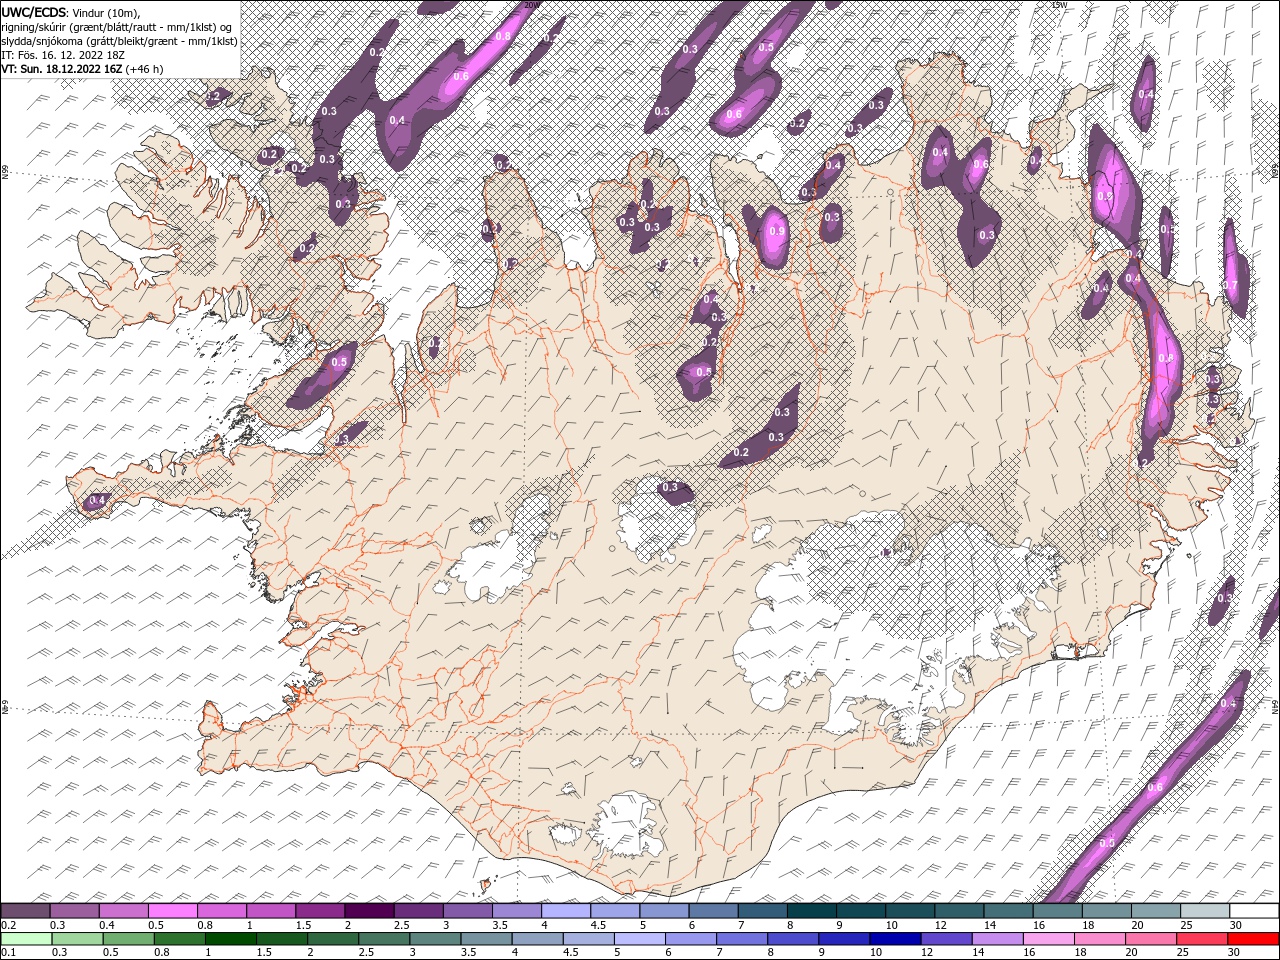Click the pale green 0.1 mm rain legend swatch

pyautogui.click(x=26, y=939)
